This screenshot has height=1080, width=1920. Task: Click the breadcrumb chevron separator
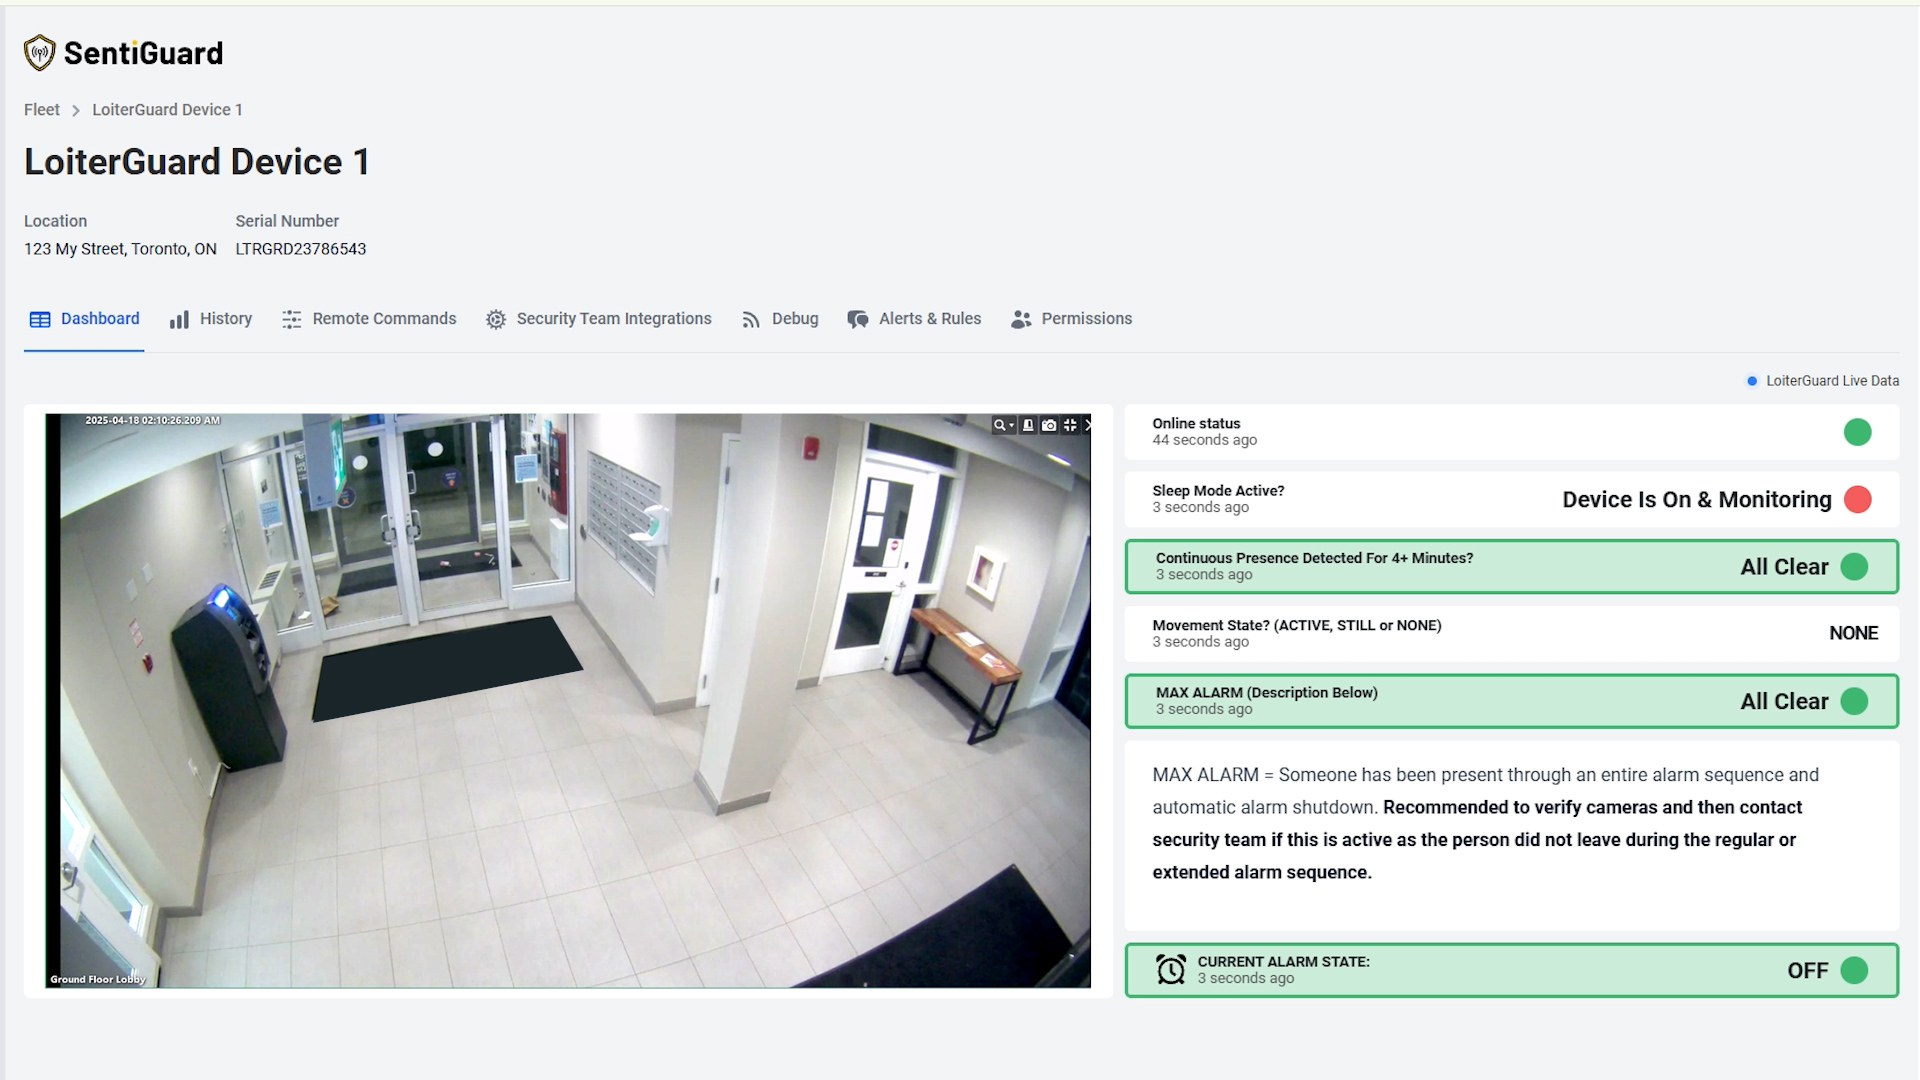(x=76, y=110)
